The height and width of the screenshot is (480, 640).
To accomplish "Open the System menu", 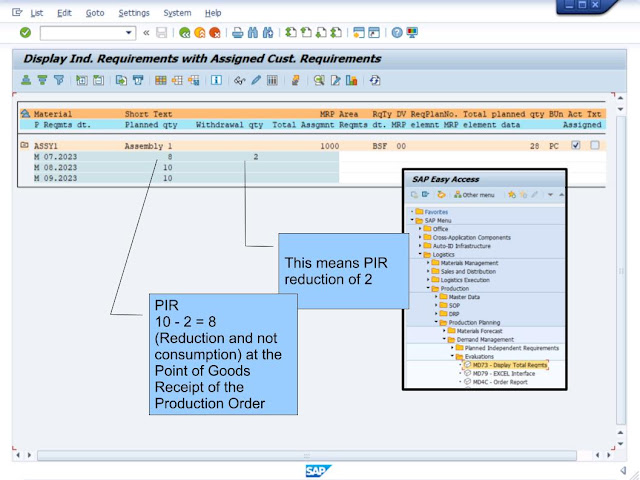I will (x=177, y=13).
